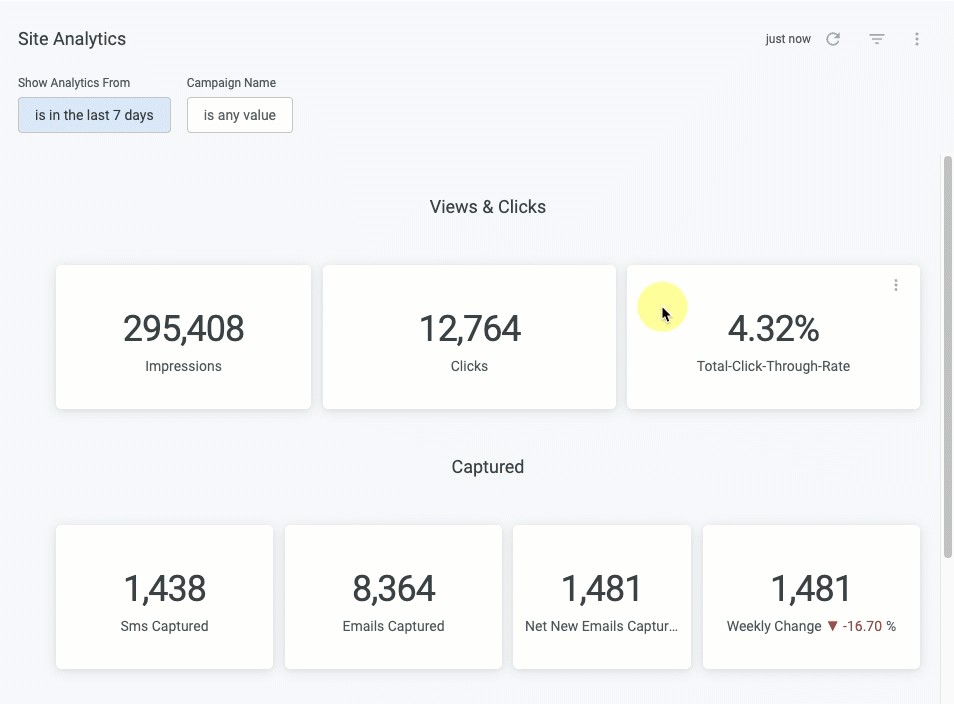This screenshot has height=704, width=954.
Task: Click the 'just now' last-updated text
Action: click(788, 39)
